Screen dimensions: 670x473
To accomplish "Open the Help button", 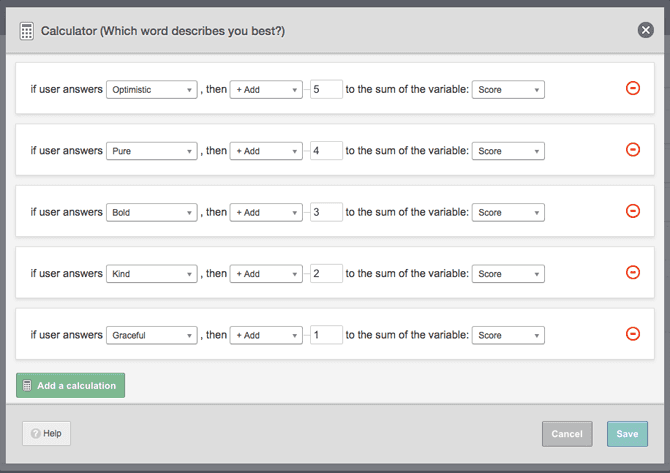I will pyautogui.click(x=46, y=433).
